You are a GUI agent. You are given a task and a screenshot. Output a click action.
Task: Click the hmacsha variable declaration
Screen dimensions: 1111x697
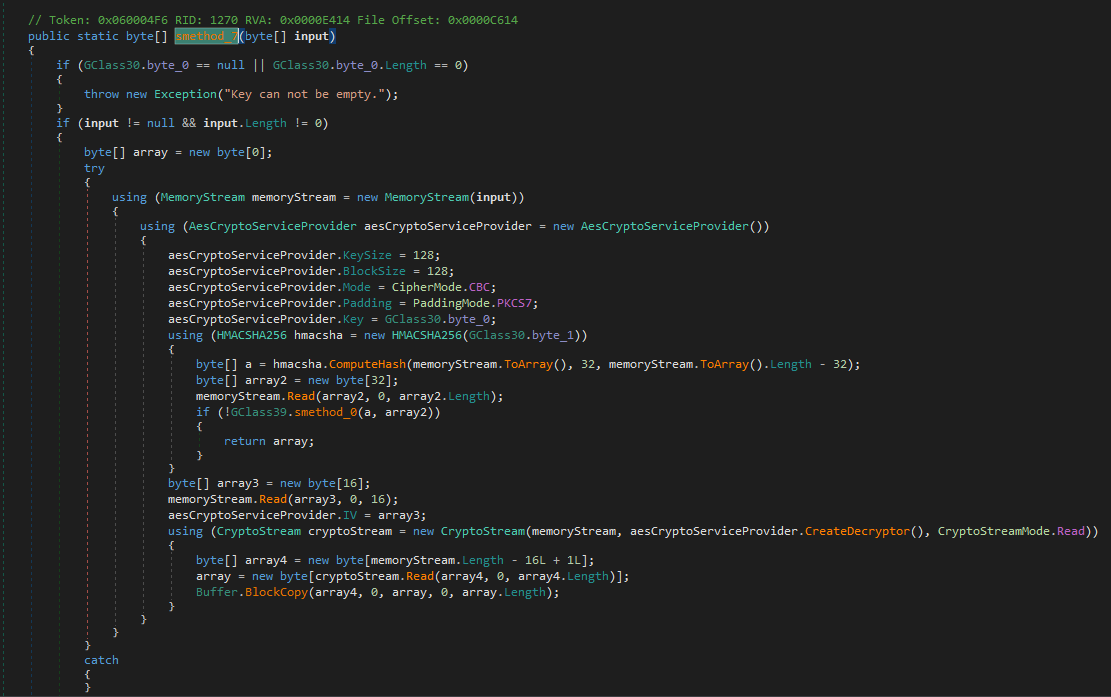point(318,336)
